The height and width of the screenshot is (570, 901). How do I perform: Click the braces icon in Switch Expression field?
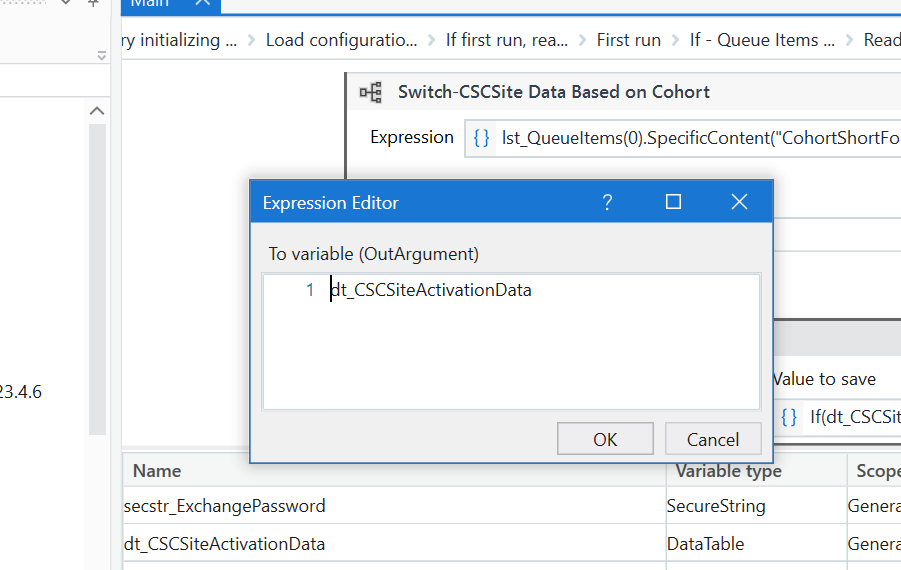point(481,138)
